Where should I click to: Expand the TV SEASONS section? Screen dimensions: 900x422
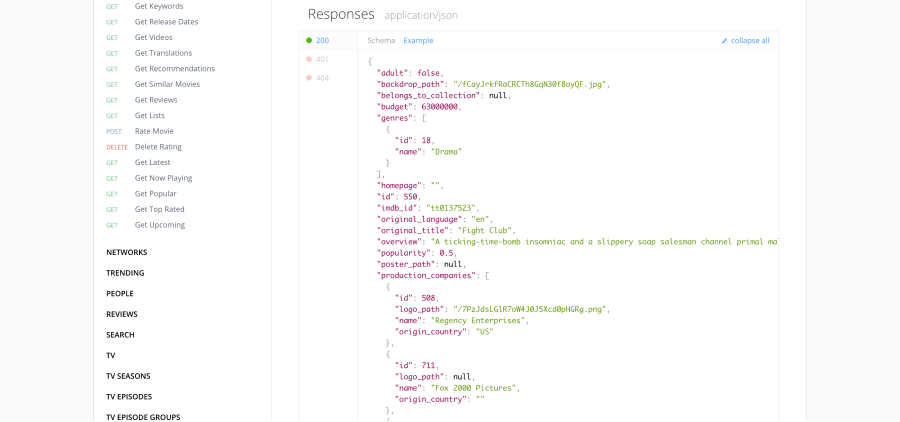[128, 376]
